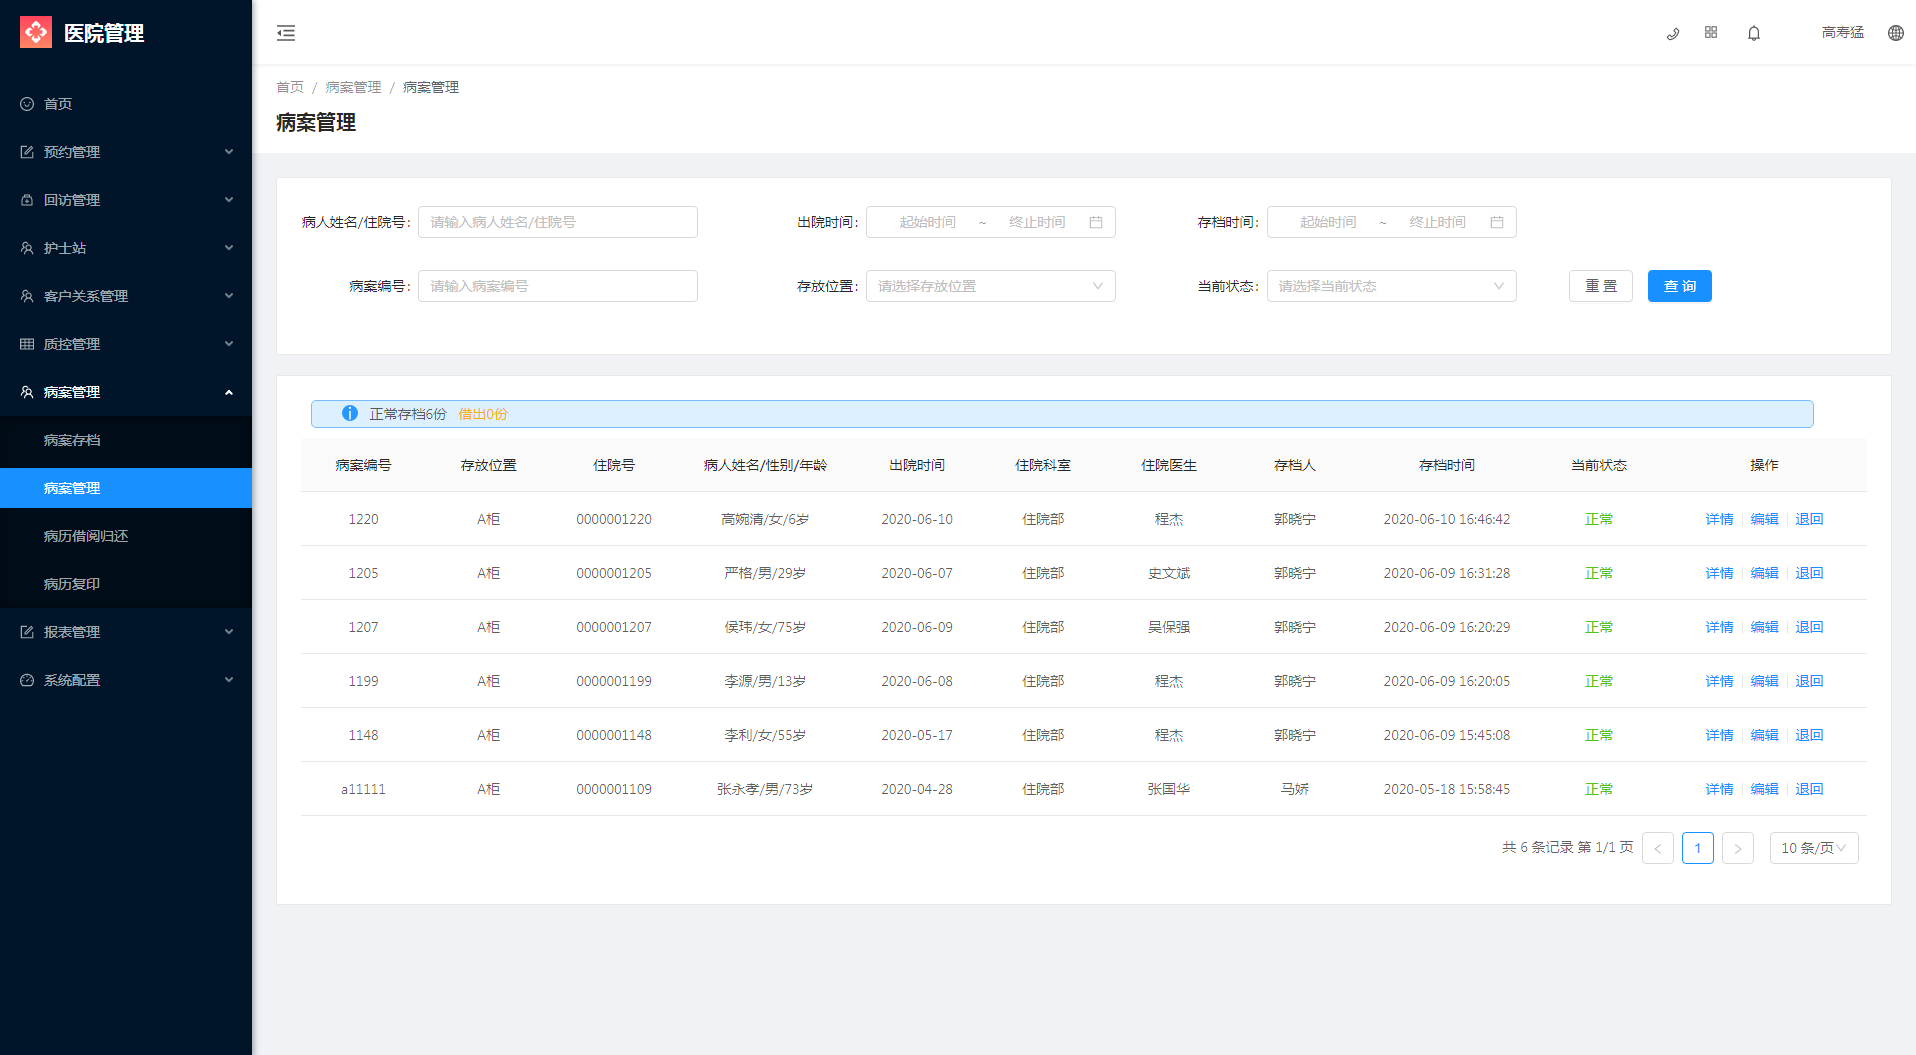This screenshot has height=1055, width=1916.
Task: Click 退回 for record 1207
Action: (1809, 627)
